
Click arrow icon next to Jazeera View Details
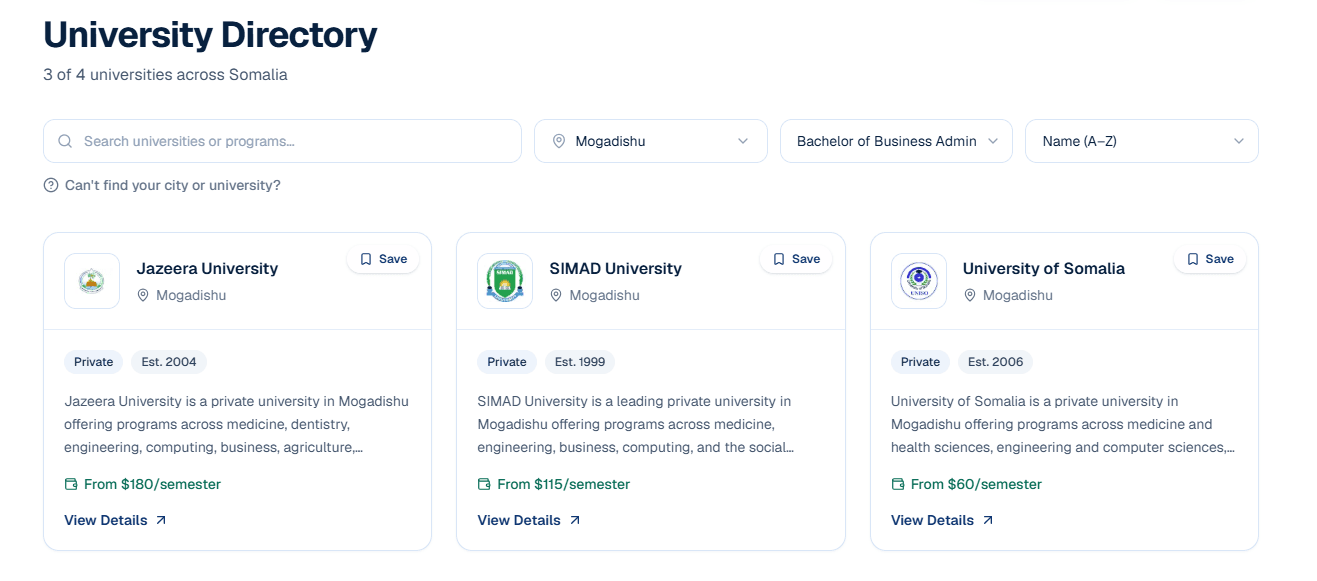point(161,520)
